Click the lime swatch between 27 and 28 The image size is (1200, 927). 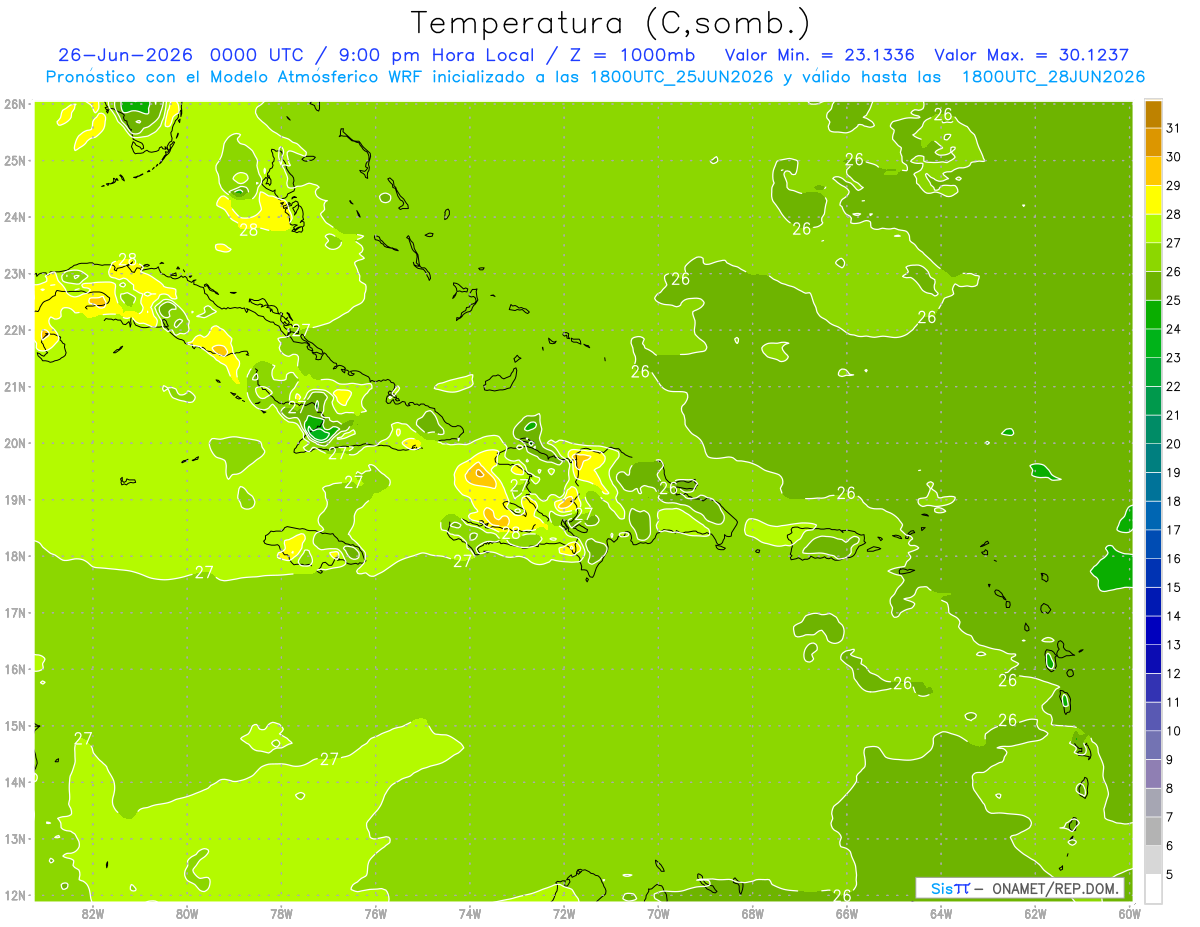[1153, 229]
